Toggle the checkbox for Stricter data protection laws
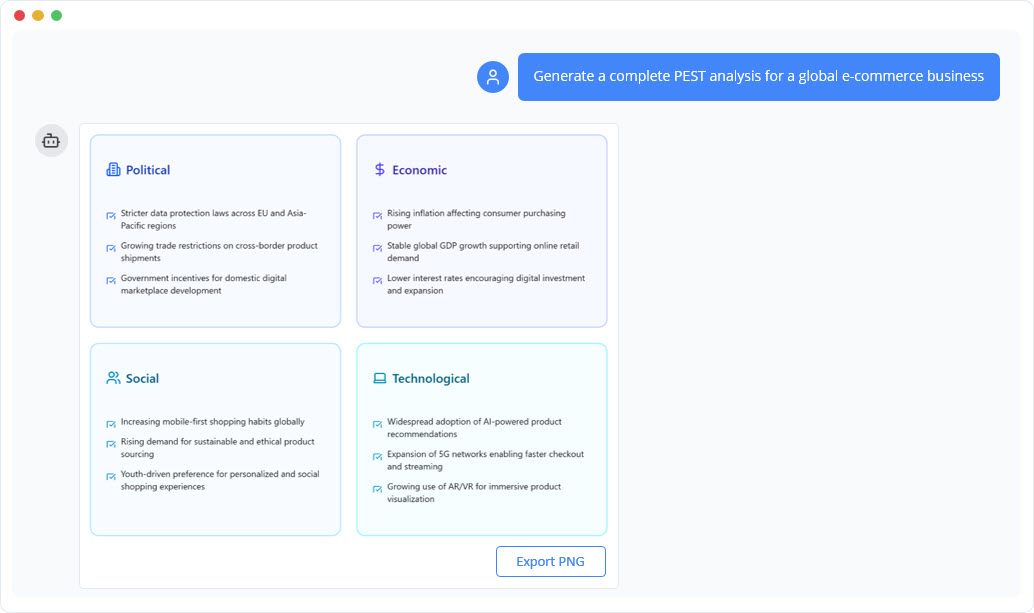1034x613 pixels. (x=111, y=214)
